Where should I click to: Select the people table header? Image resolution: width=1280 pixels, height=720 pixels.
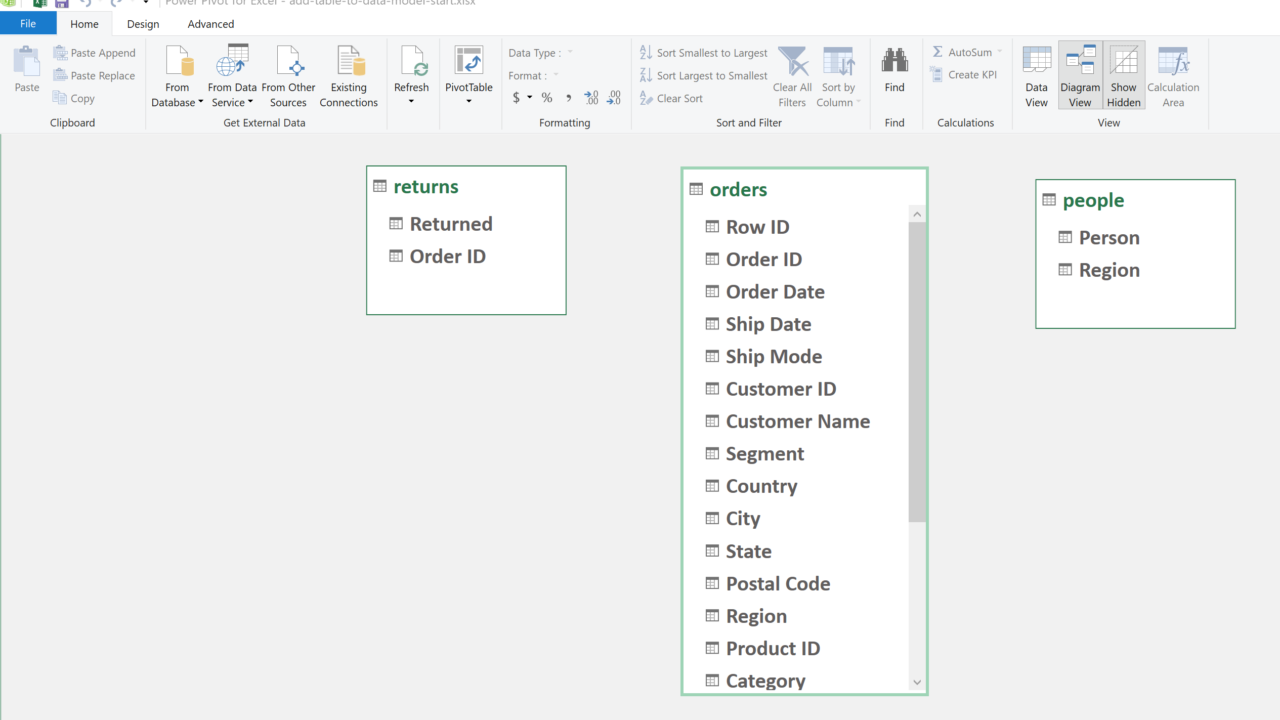coord(1093,200)
